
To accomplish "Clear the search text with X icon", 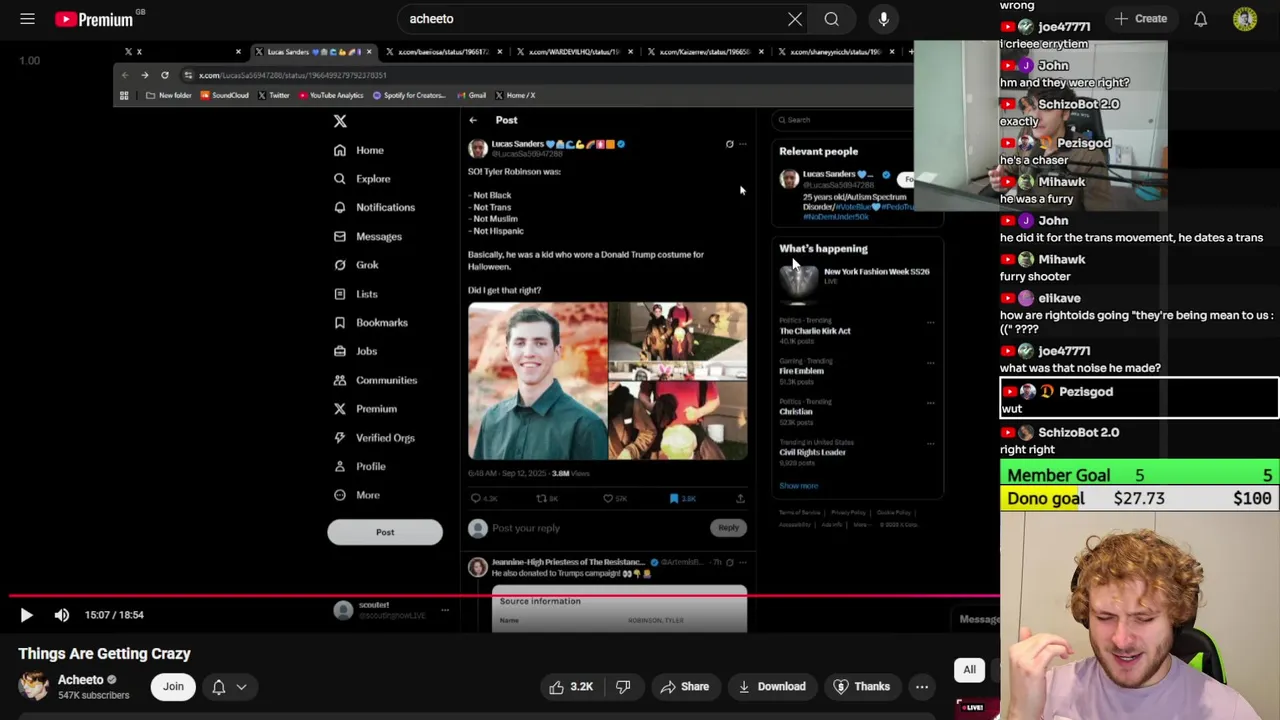I will click(x=795, y=19).
